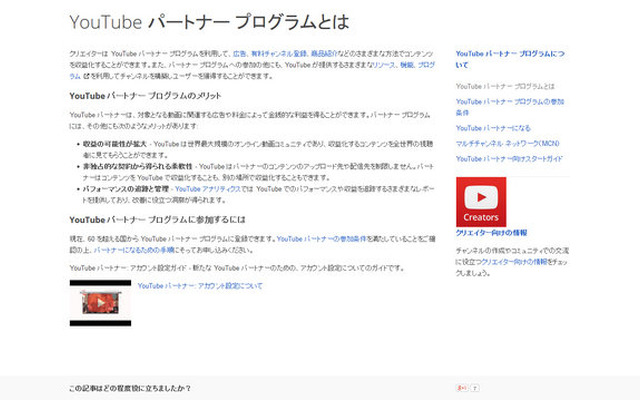This screenshot has height=400, width=640.
Task: Open sidebar YouTube パートナー プログラムの参加条件
Action: tap(510, 107)
